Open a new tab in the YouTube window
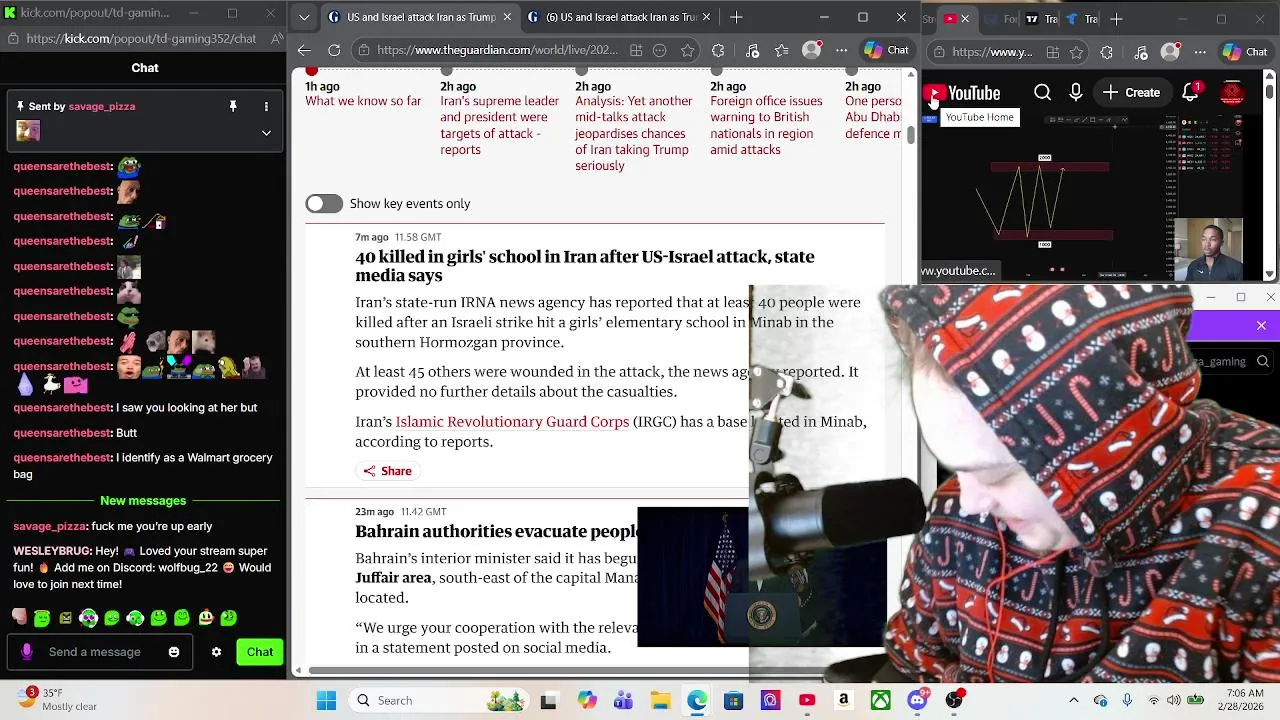1280x720 pixels. click(1116, 18)
